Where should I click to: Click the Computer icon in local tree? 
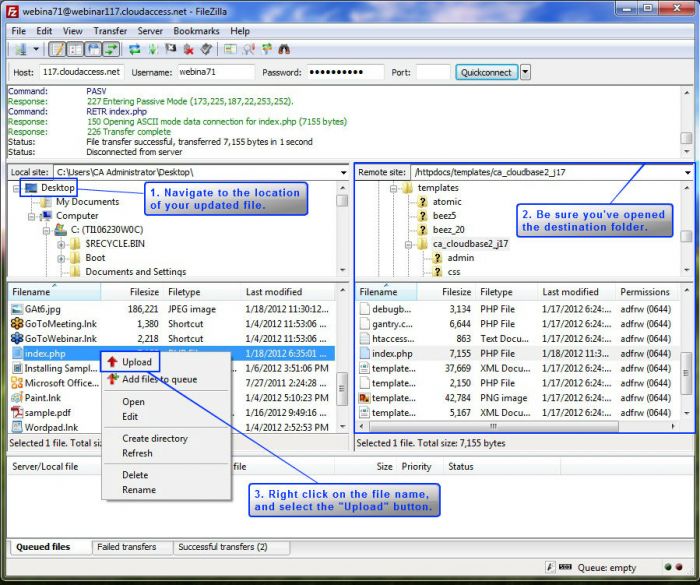[46, 216]
